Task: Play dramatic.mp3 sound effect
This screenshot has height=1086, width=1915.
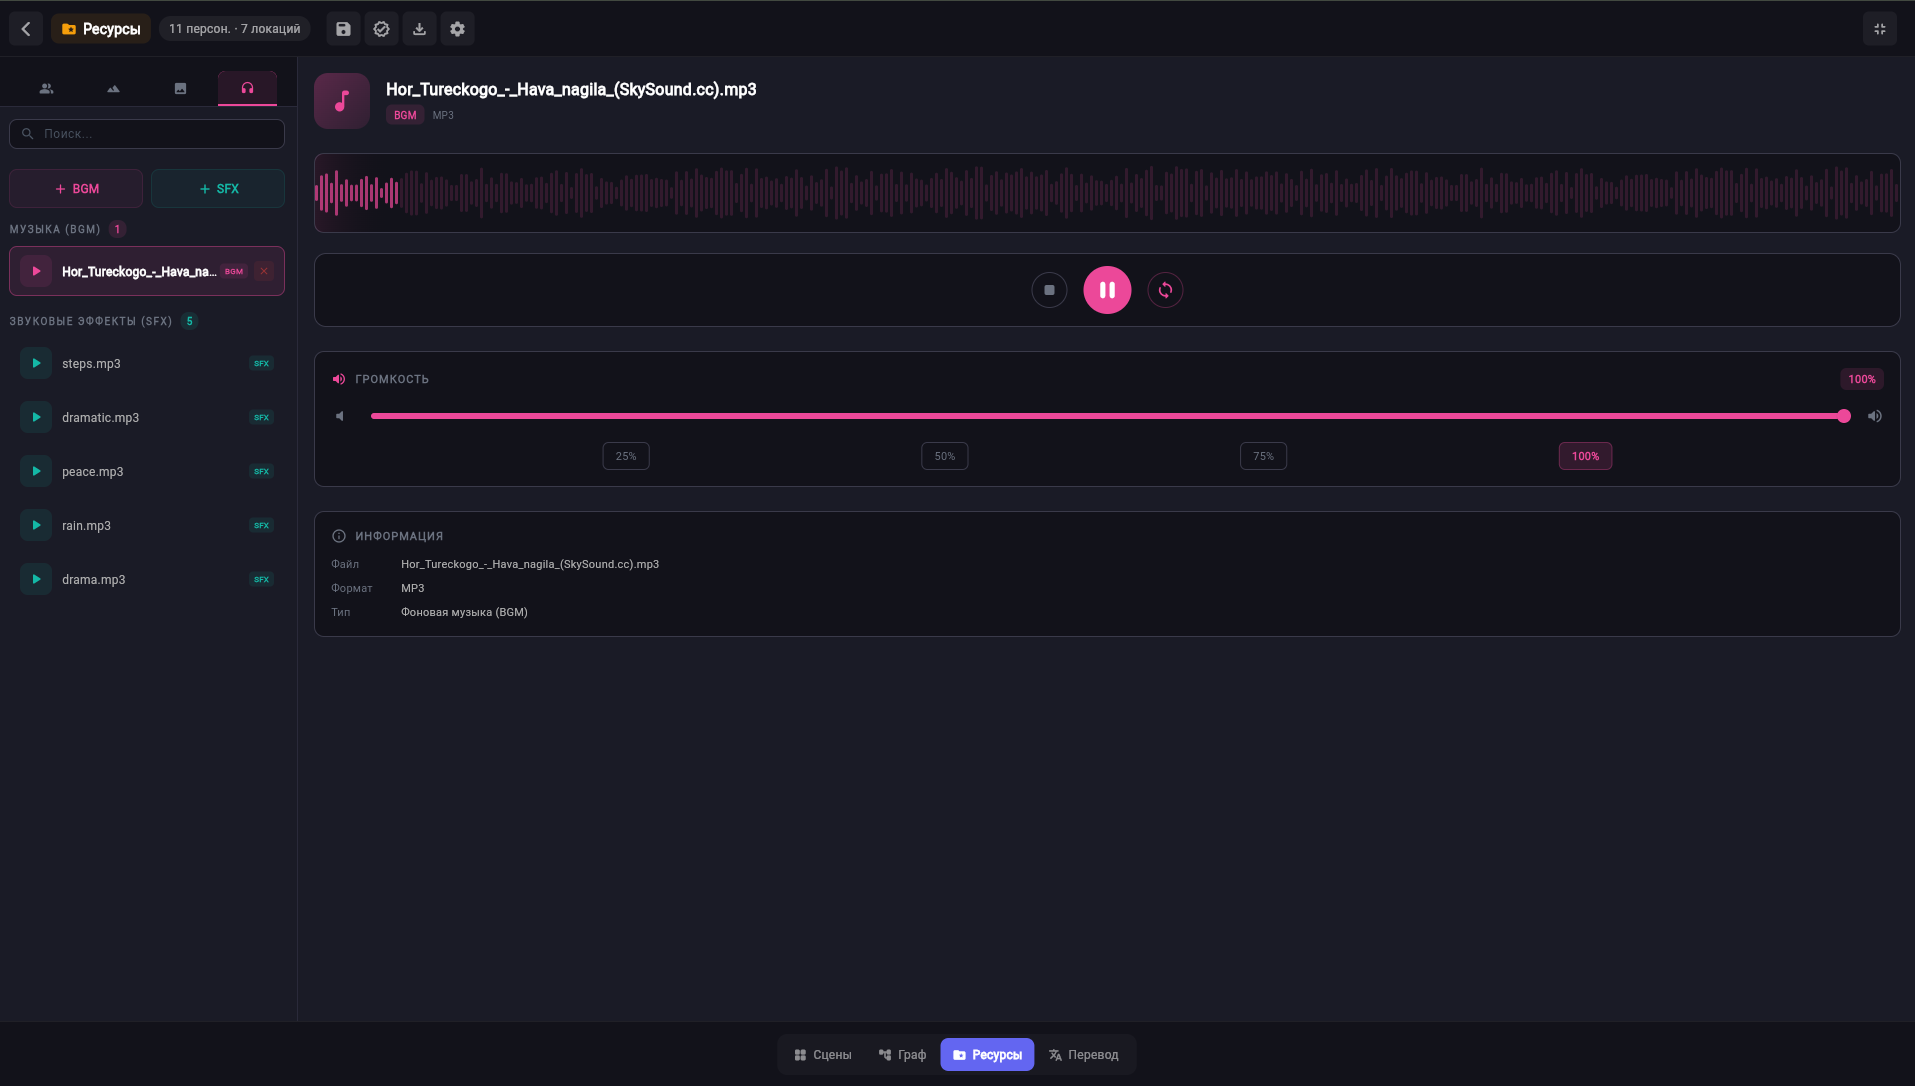Action: coord(36,417)
